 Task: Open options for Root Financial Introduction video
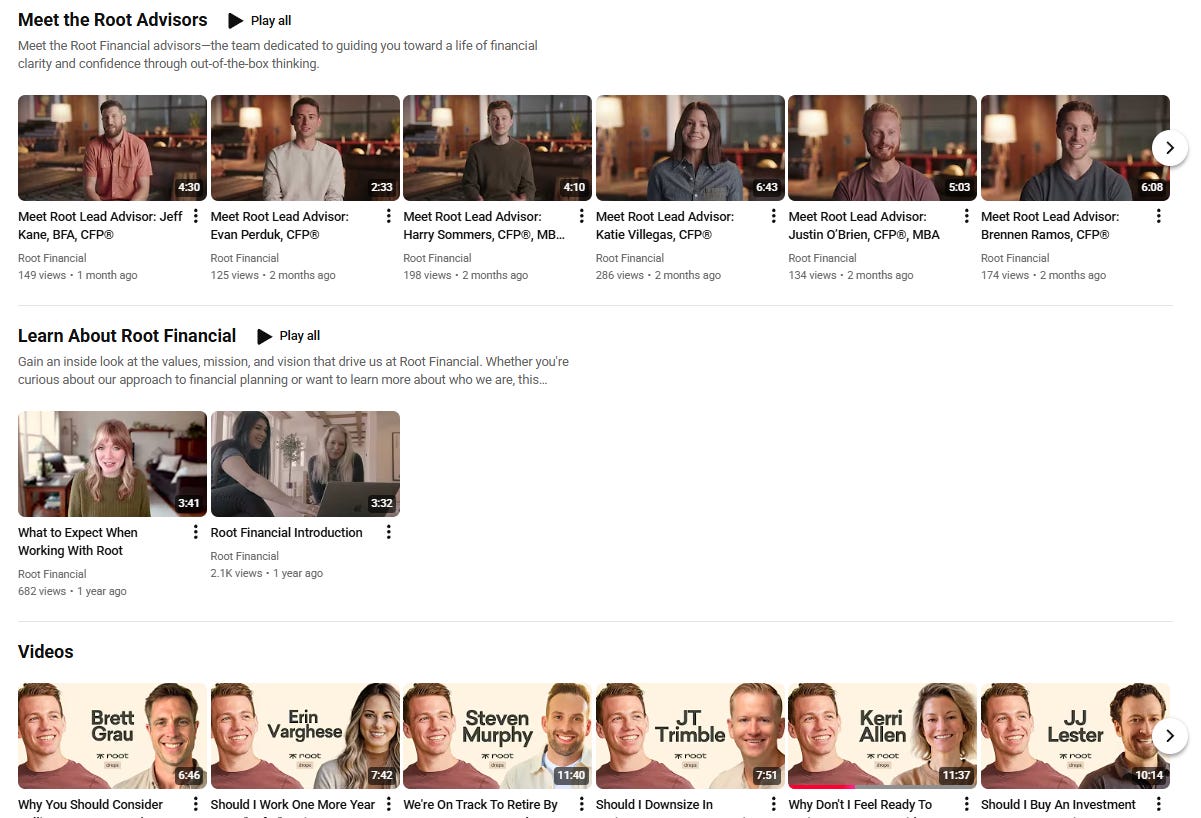(x=389, y=532)
